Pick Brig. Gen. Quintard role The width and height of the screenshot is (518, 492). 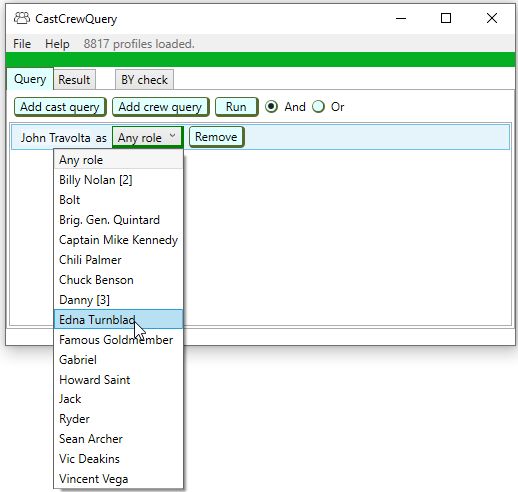click(118, 220)
